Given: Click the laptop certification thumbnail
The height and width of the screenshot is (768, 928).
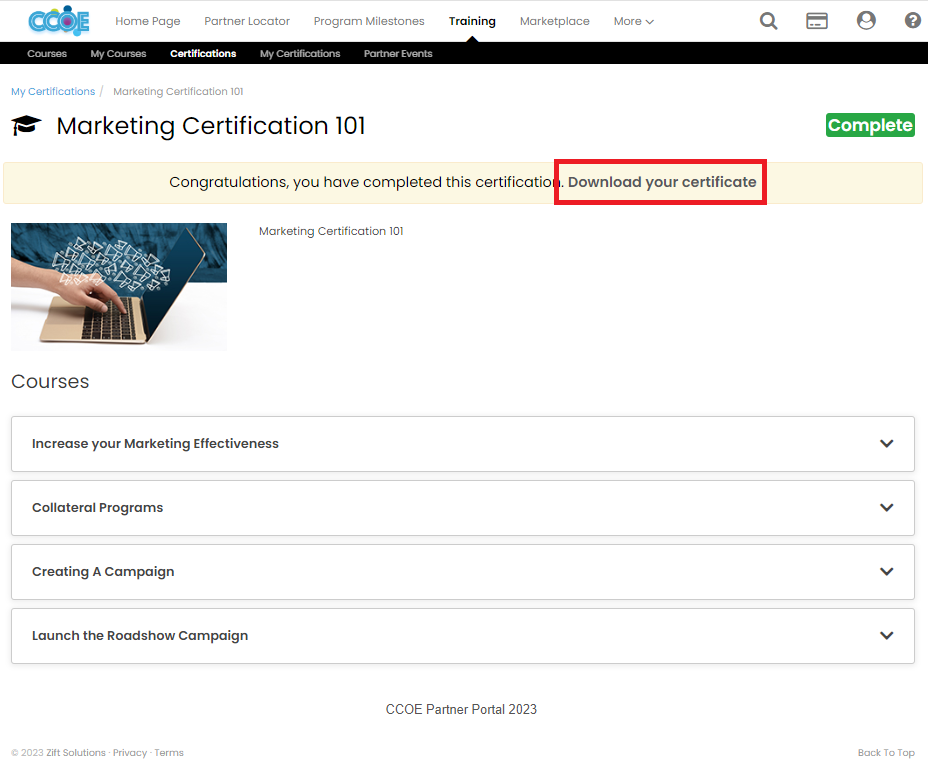Looking at the screenshot, I should click(x=119, y=287).
